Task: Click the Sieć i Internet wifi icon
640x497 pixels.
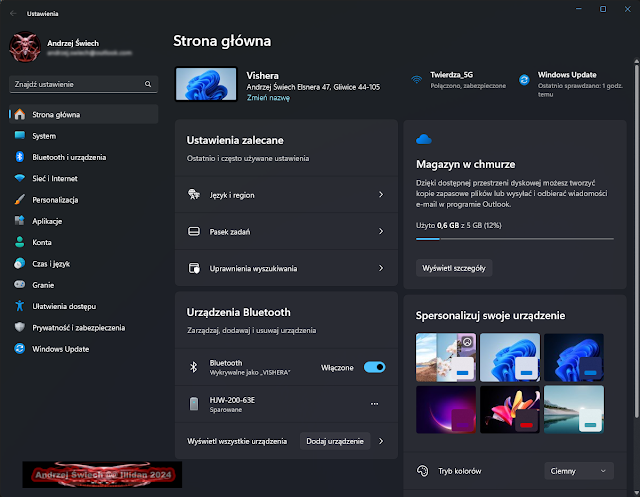Action: [x=20, y=178]
